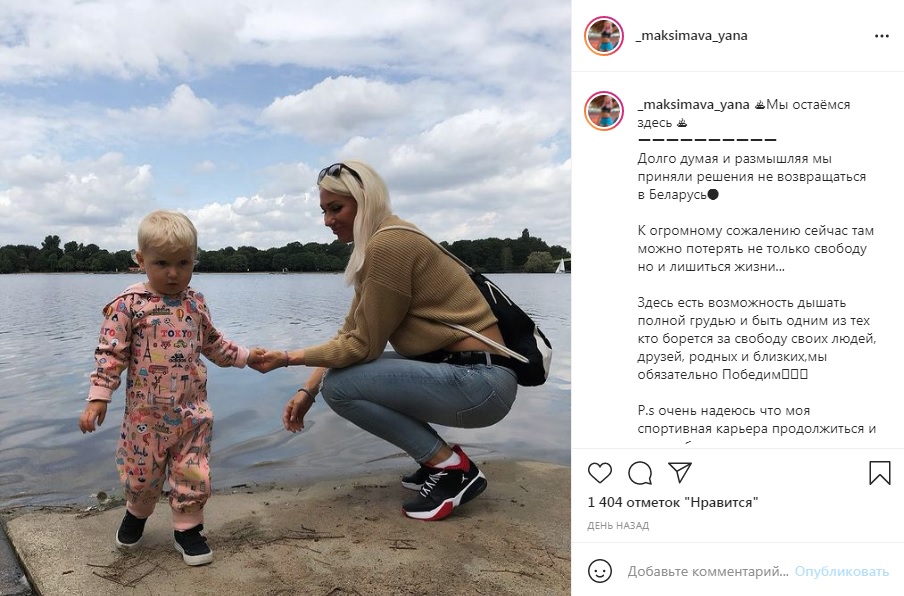Open the three-dot more options menu
Screen dimensions: 904x596
click(882, 36)
